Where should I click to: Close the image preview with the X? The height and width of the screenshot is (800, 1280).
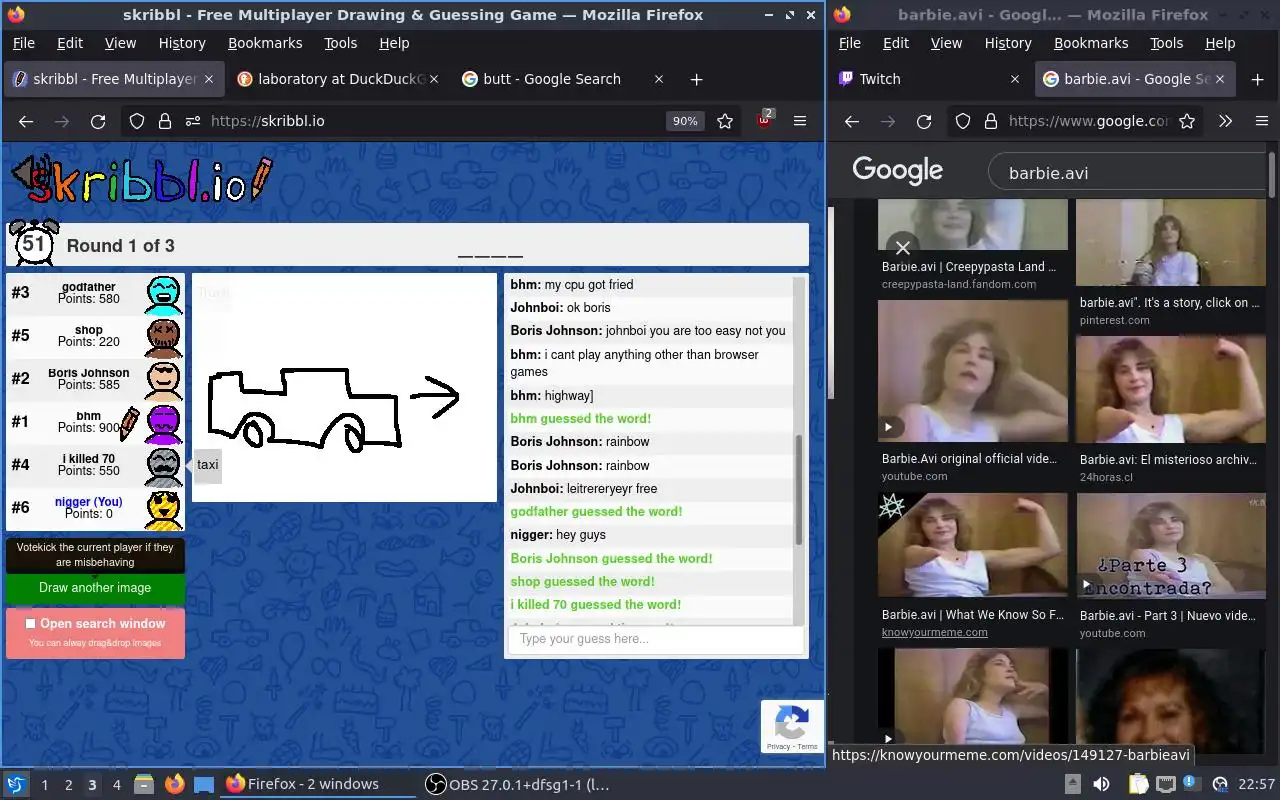[x=903, y=247]
